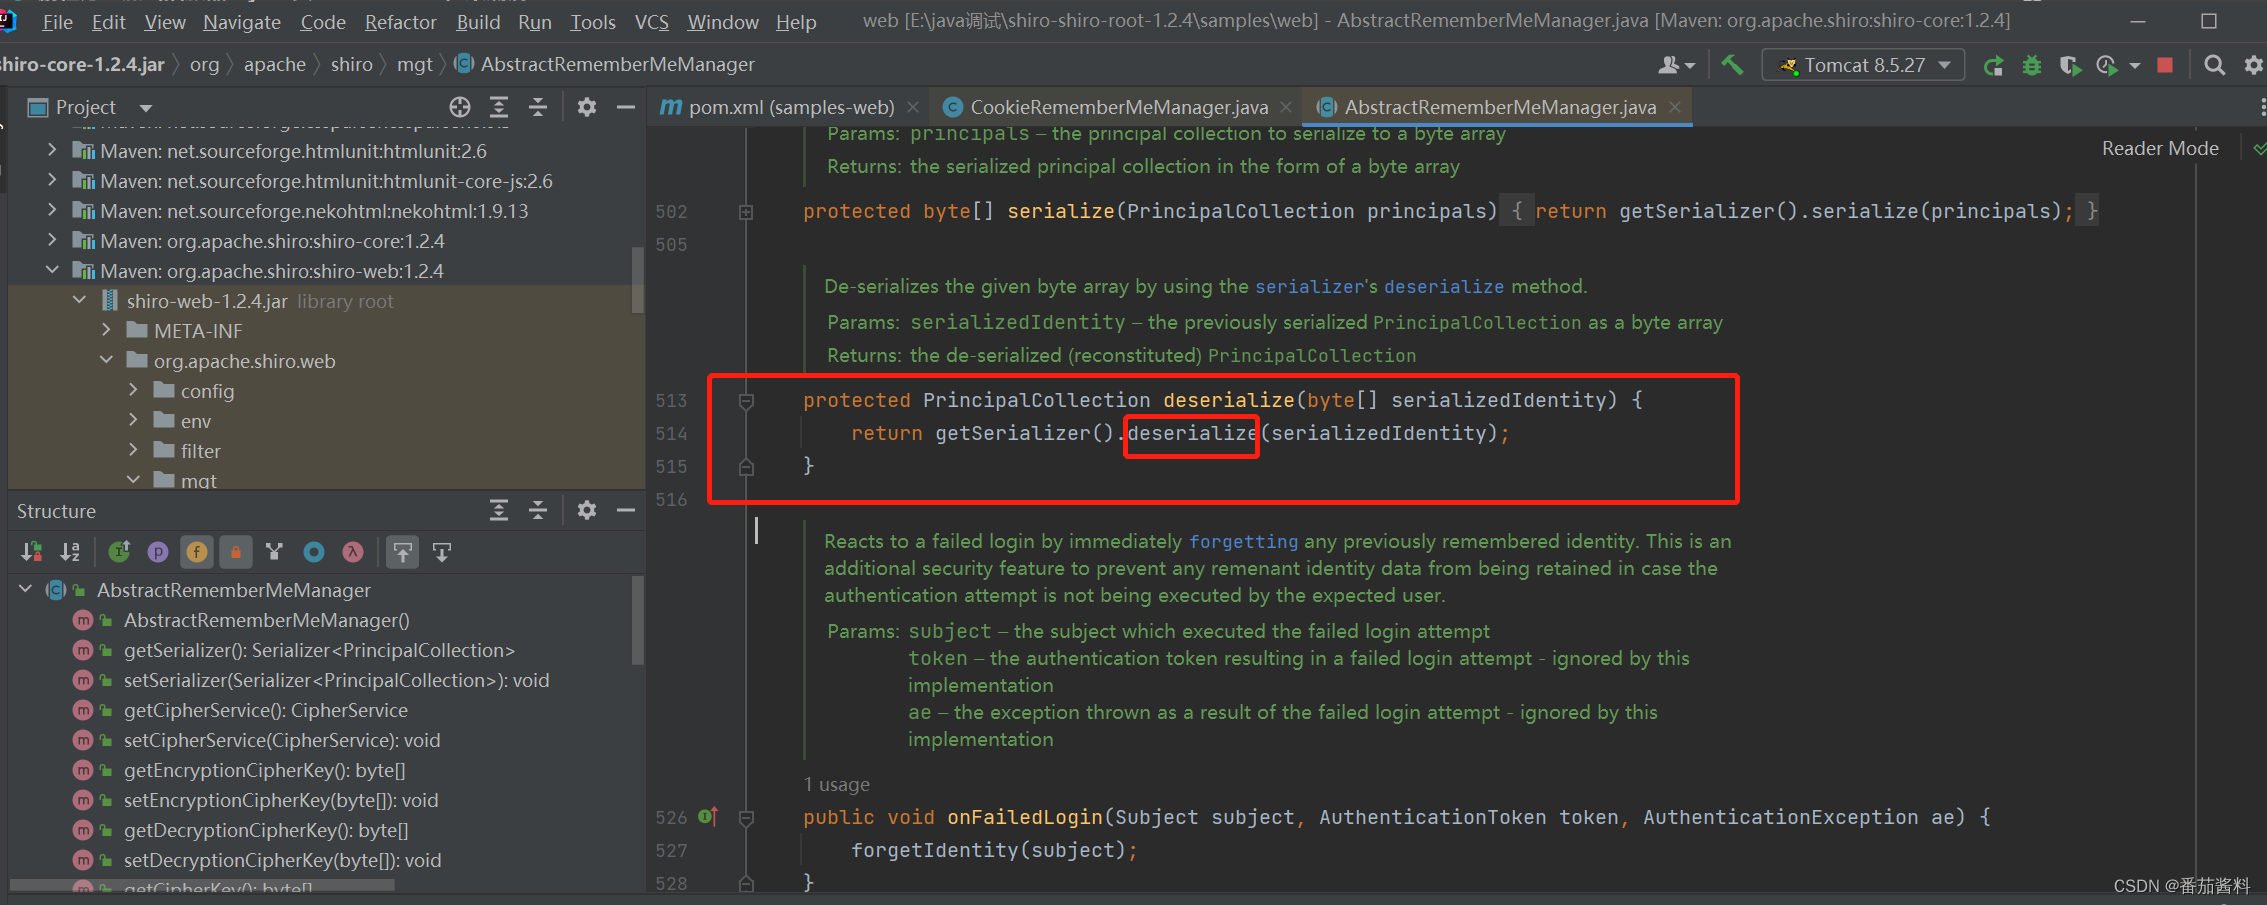Follow the 'forgetting' doc link
The width and height of the screenshot is (2267, 905).
coord(1243,541)
